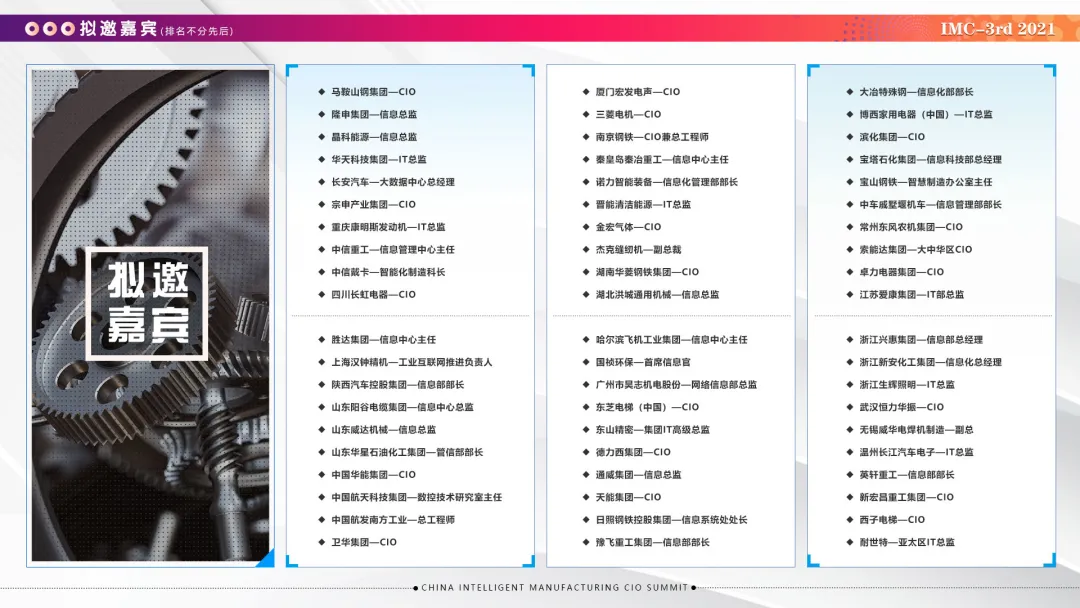Click the '索能达集团—大中华区CIO' entry
This screenshot has width=1080, height=608.
pos(916,249)
